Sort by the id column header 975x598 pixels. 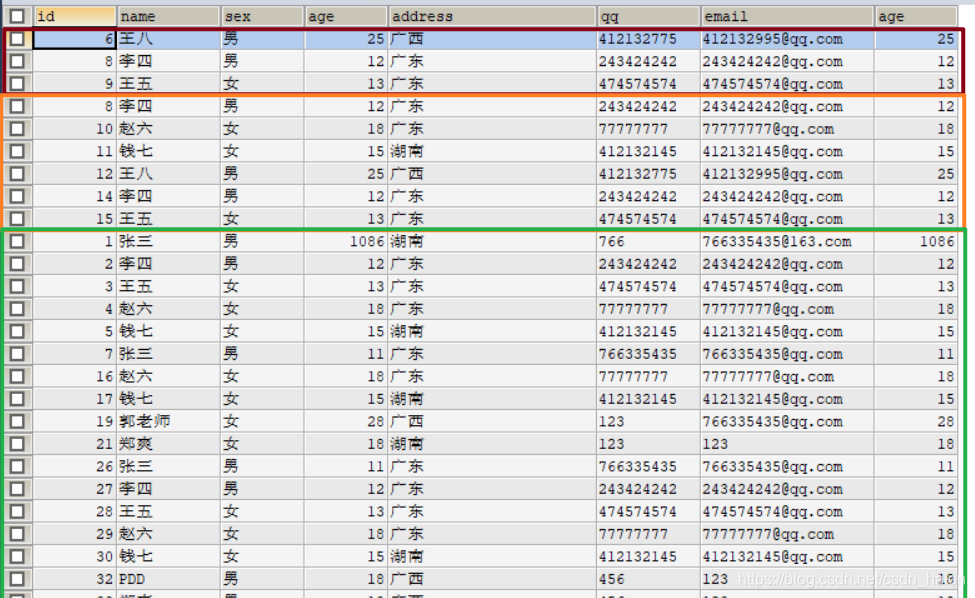75,16
